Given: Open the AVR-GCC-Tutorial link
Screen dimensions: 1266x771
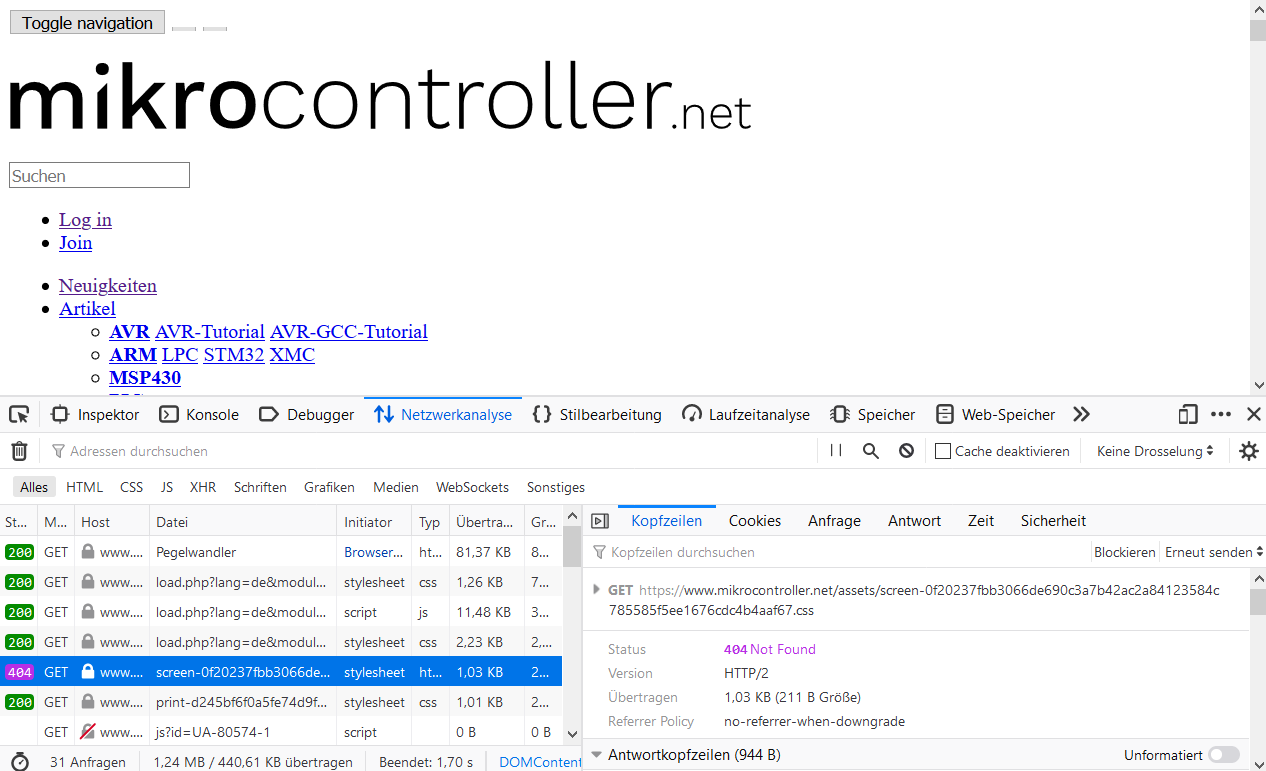Looking at the screenshot, I should (349, 332).
